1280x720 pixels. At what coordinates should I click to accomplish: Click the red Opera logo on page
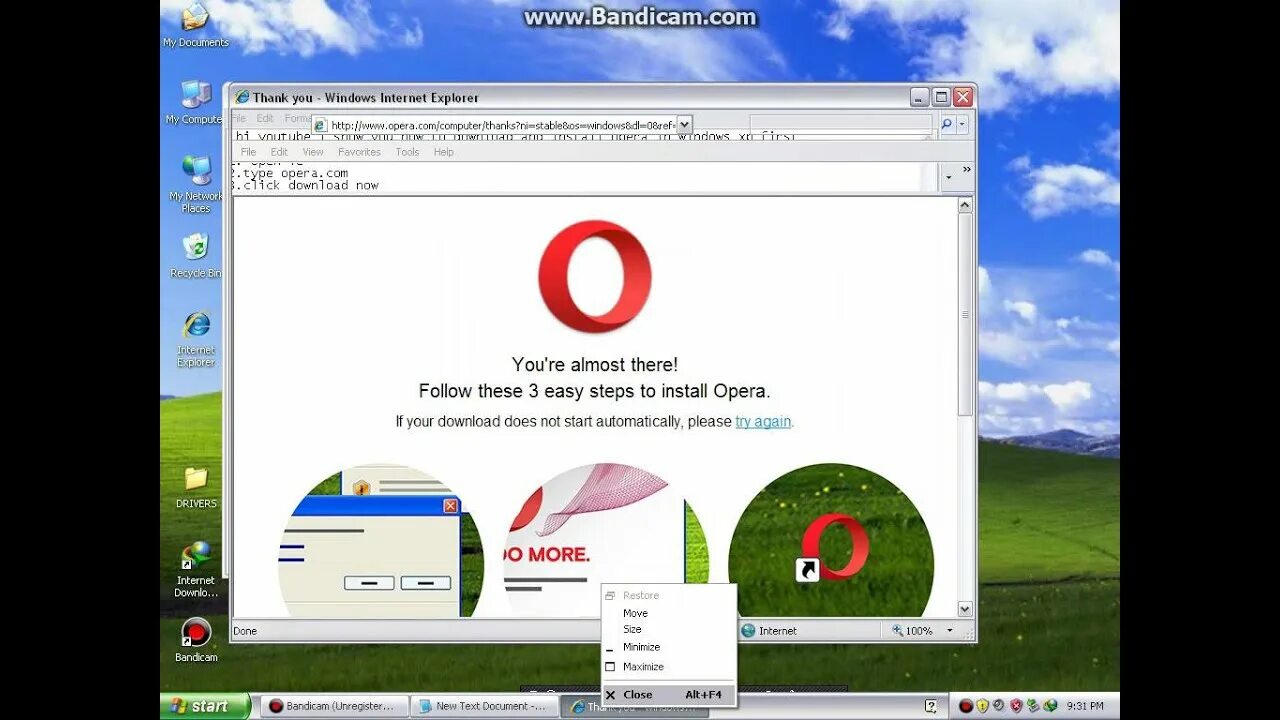595,277
